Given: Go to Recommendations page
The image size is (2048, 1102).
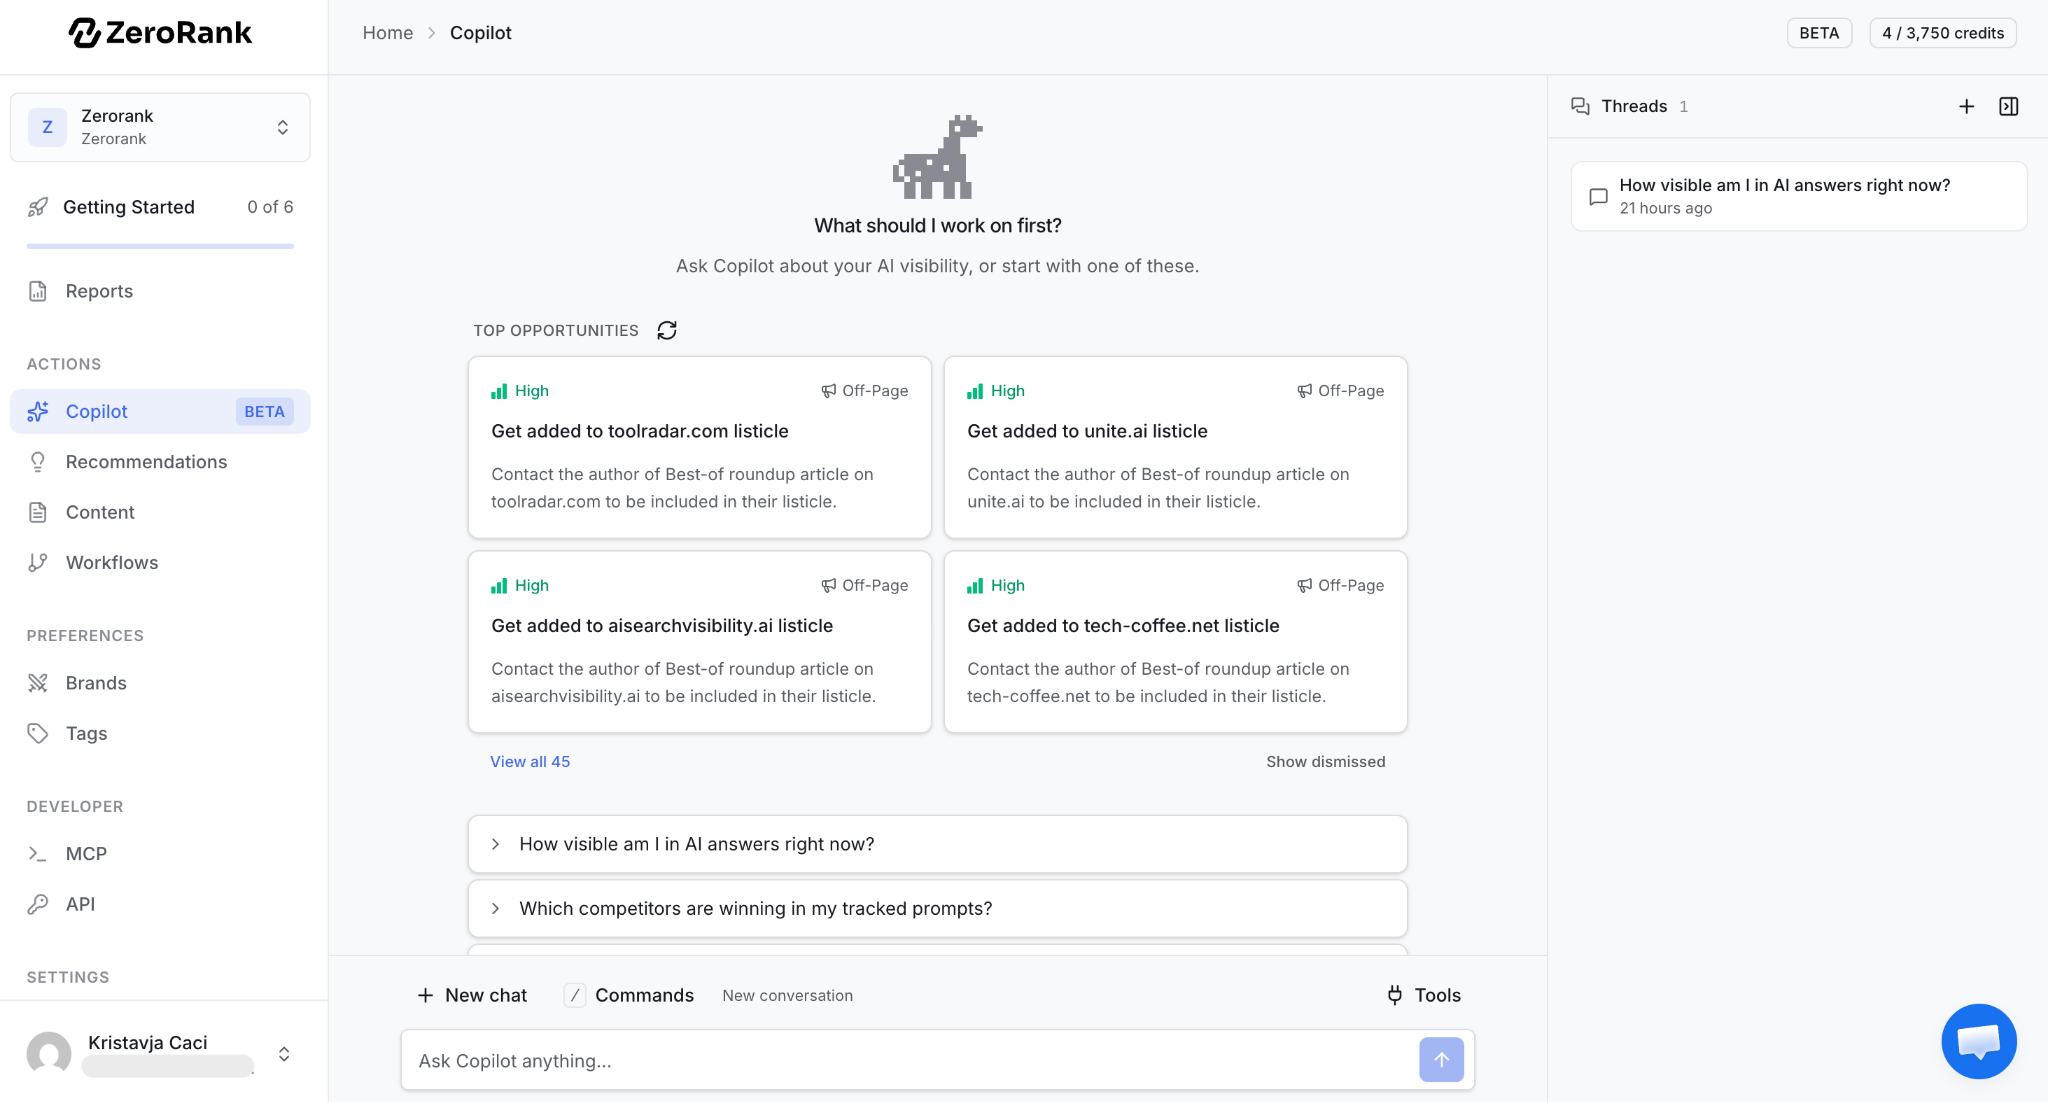Looking at the screenshot, I should click(160, 462).
